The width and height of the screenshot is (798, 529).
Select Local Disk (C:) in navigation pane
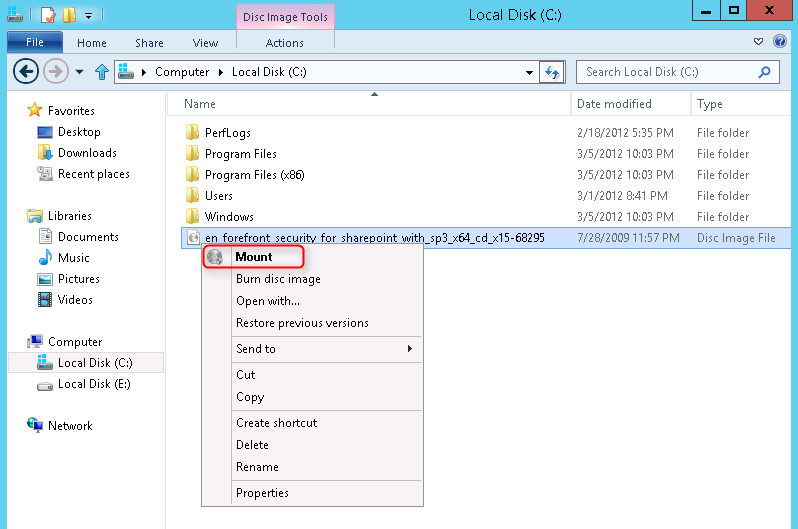95,363
